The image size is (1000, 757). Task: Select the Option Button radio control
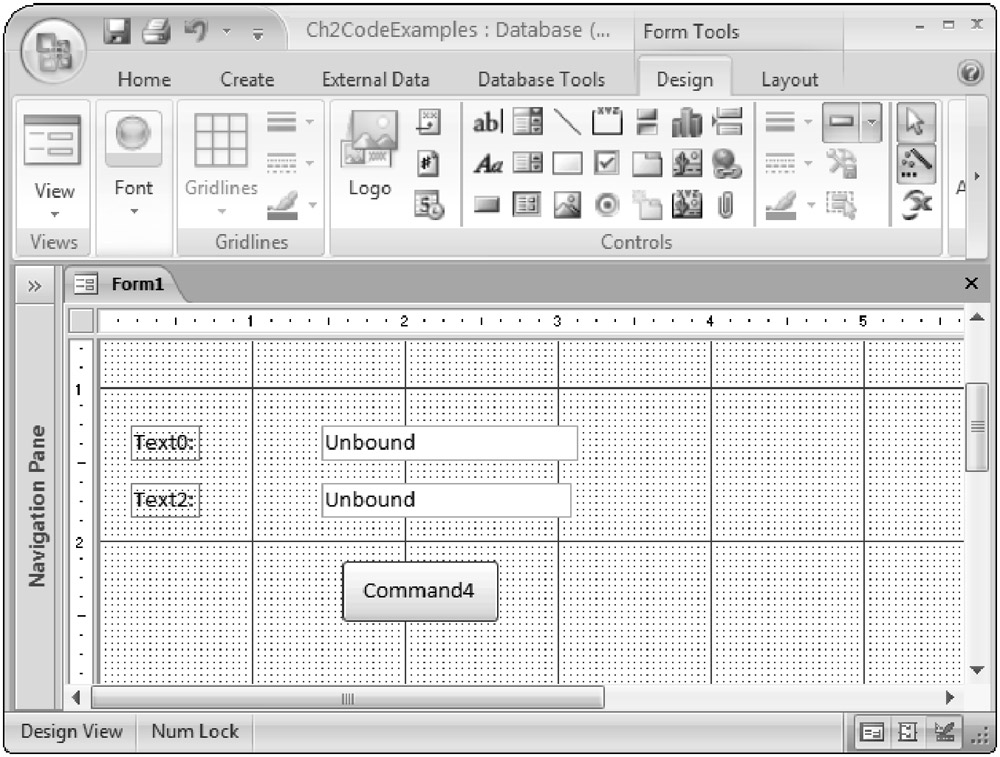coord(607,207)
